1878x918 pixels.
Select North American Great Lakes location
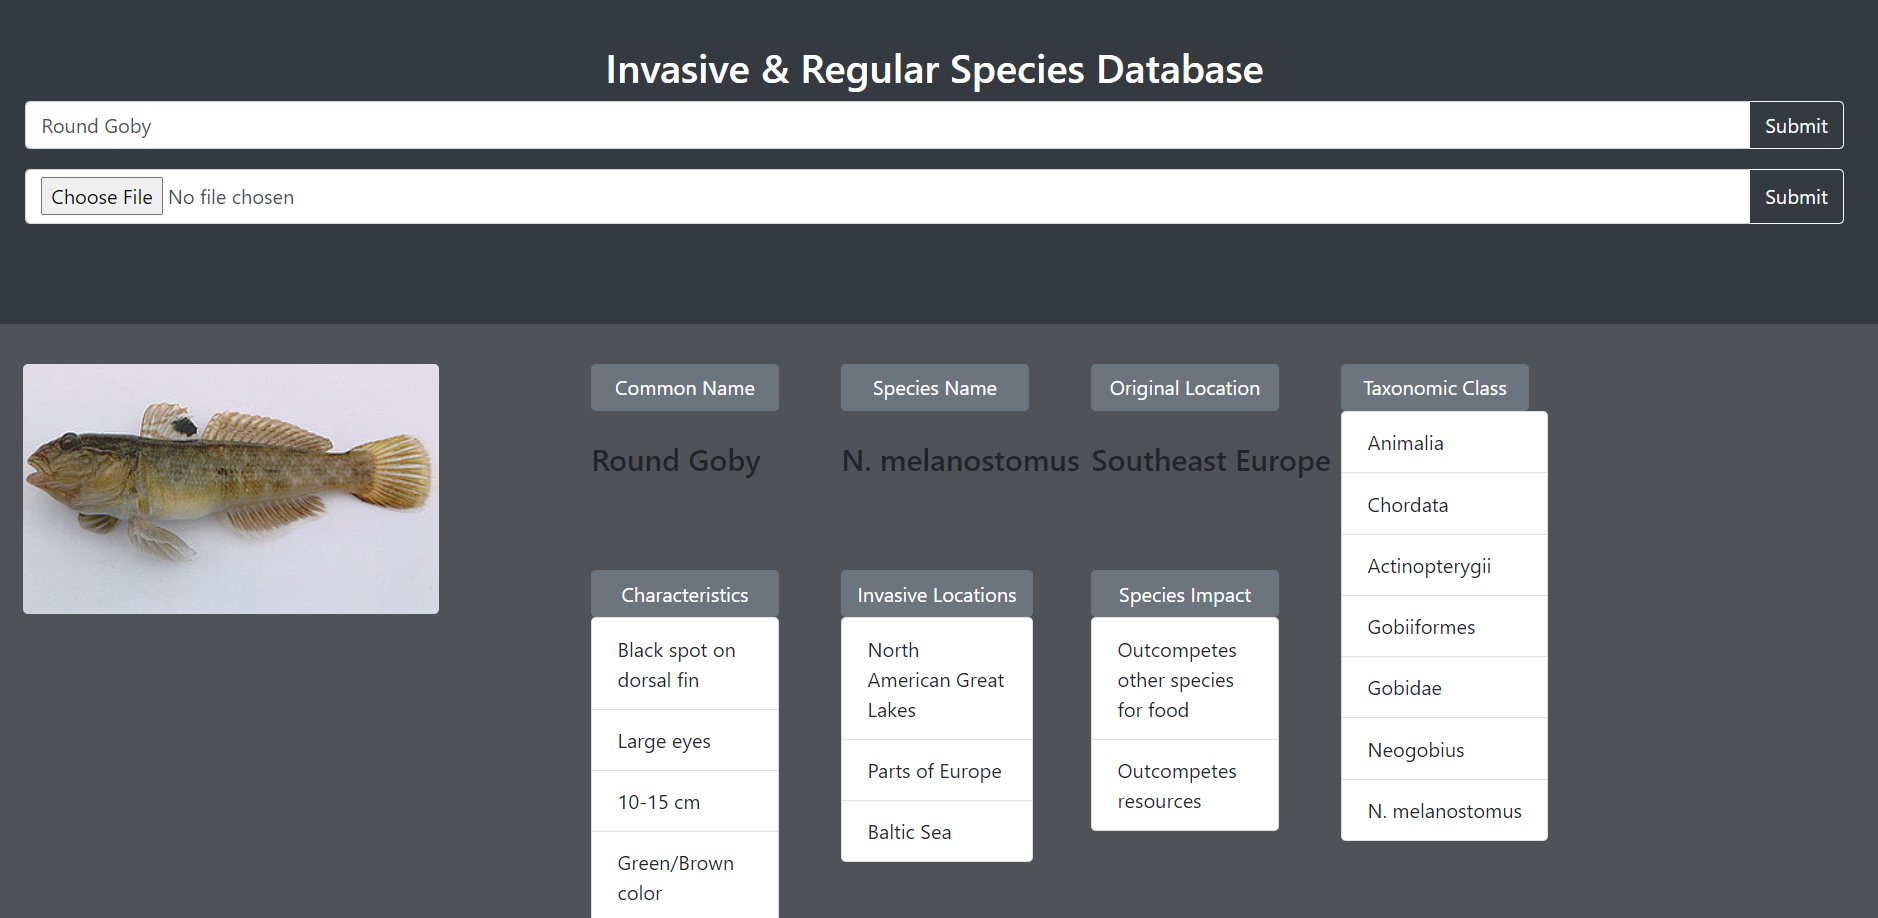coord(935,679)
